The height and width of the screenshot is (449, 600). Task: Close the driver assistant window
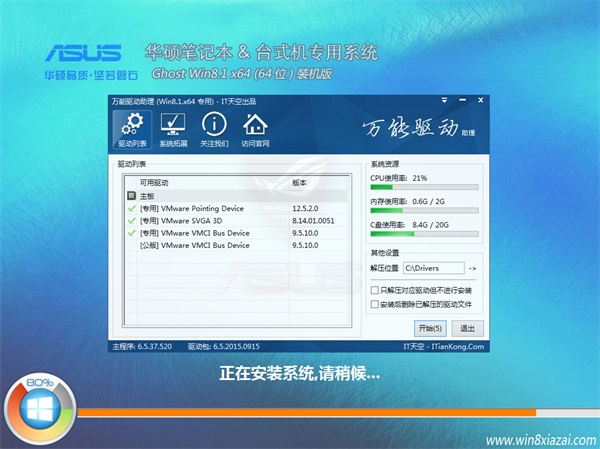click(x=478, y=101)
